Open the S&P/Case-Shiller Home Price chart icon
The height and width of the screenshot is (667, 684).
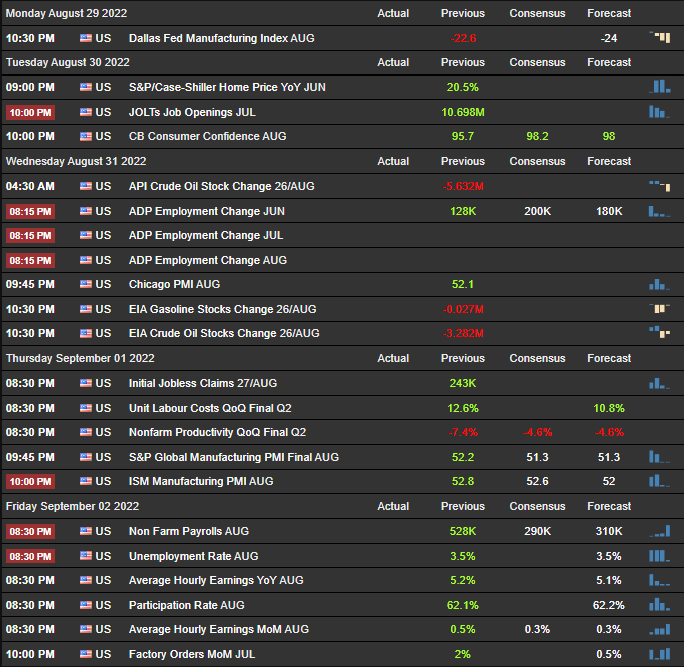(660, 86)
